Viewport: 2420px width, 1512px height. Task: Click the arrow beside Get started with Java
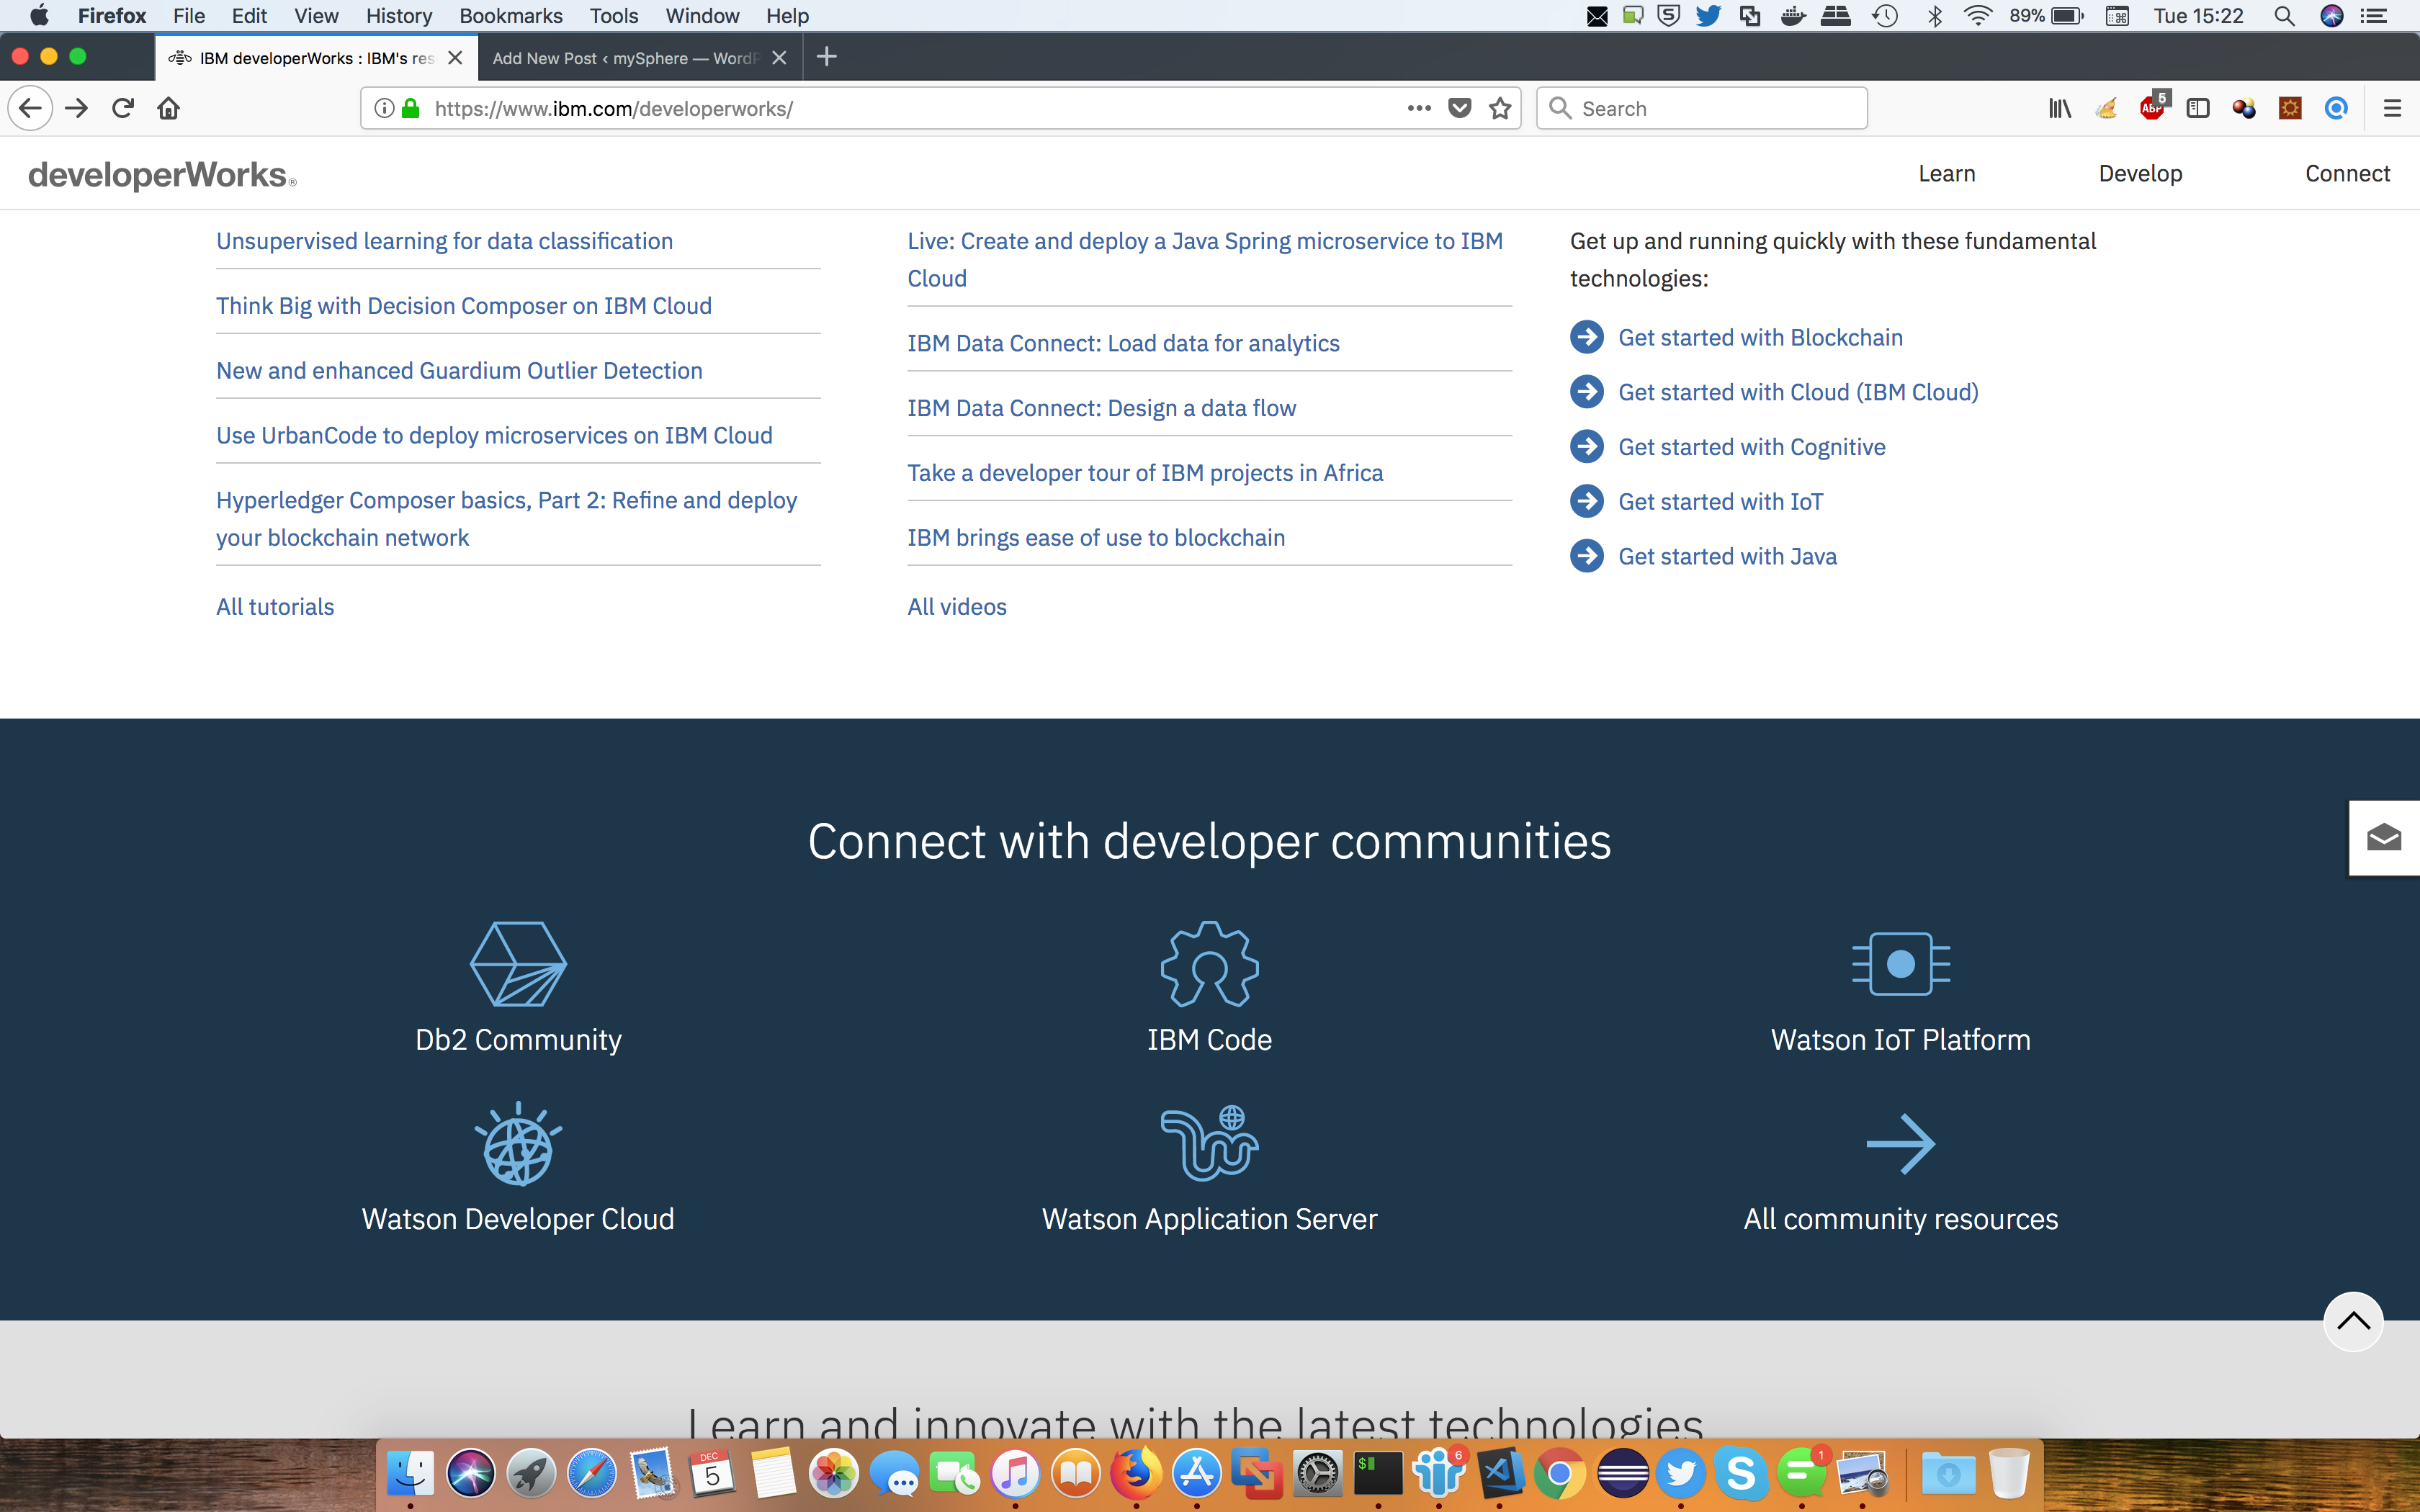[x=1587, y=556]
